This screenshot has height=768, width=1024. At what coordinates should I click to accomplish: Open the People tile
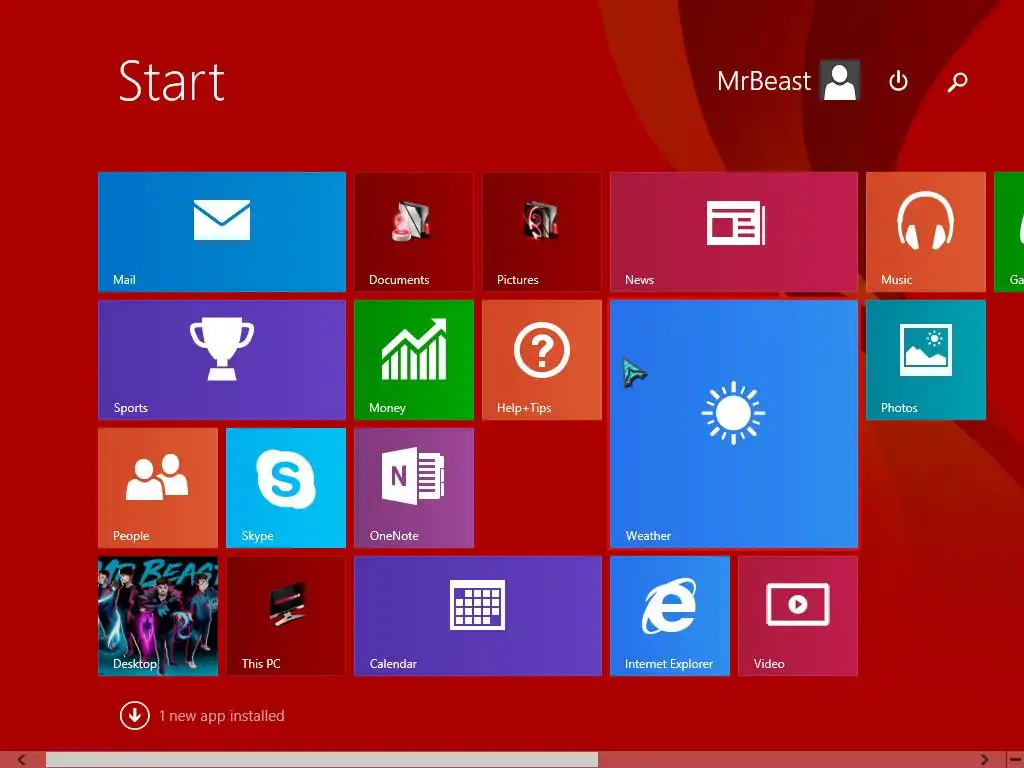[157, 488]
